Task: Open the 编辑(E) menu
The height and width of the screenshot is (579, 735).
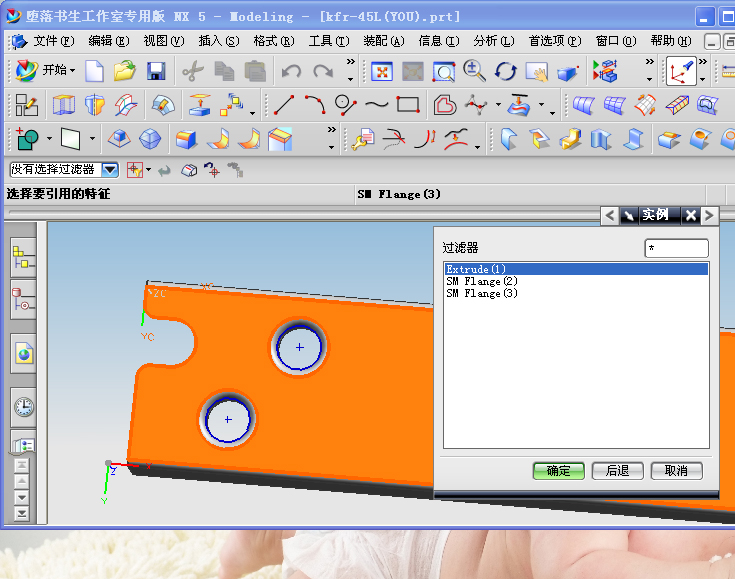Action: point(108,41)
